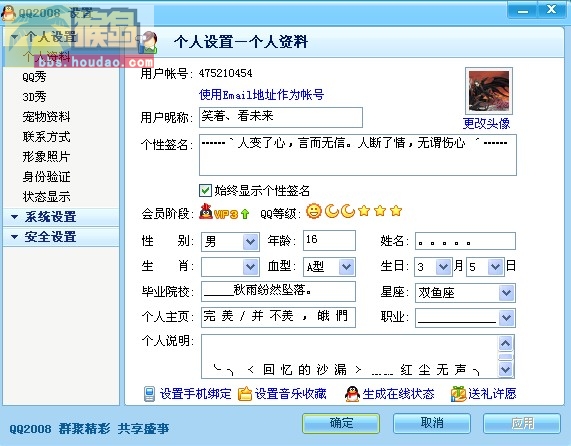Image resolution: width=571 pixels, height=446 pixels.
Task: Click the first moon level icon
Action: click(331, 211)
